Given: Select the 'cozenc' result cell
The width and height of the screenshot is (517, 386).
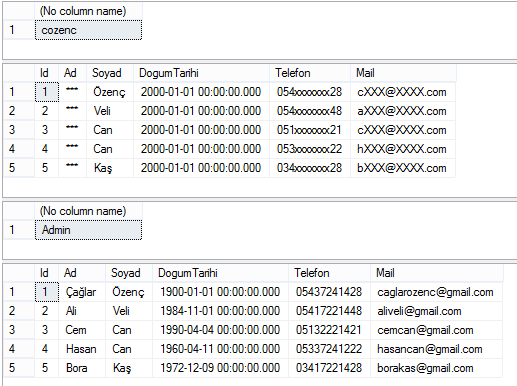Looking at the screenshot, I should pos(88,30).
